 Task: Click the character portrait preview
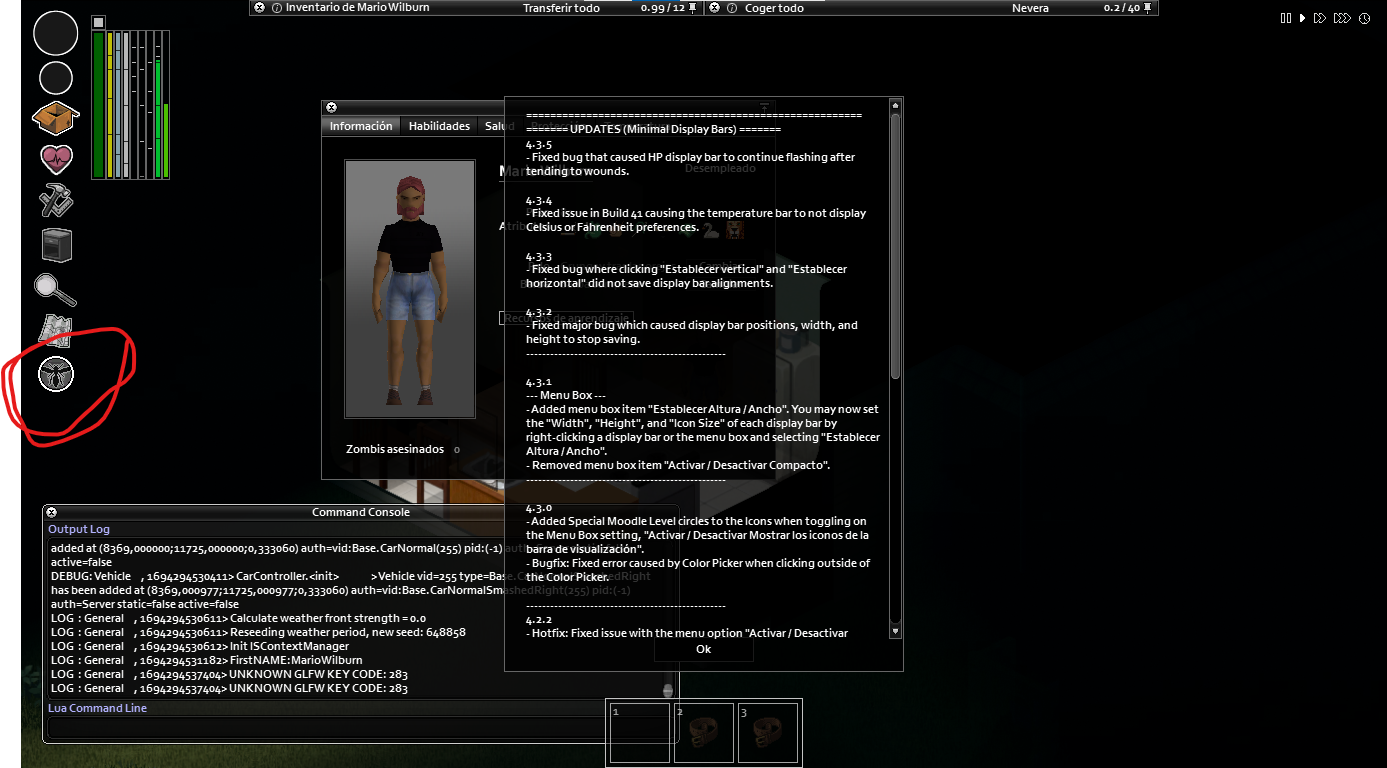coord(410,288)
